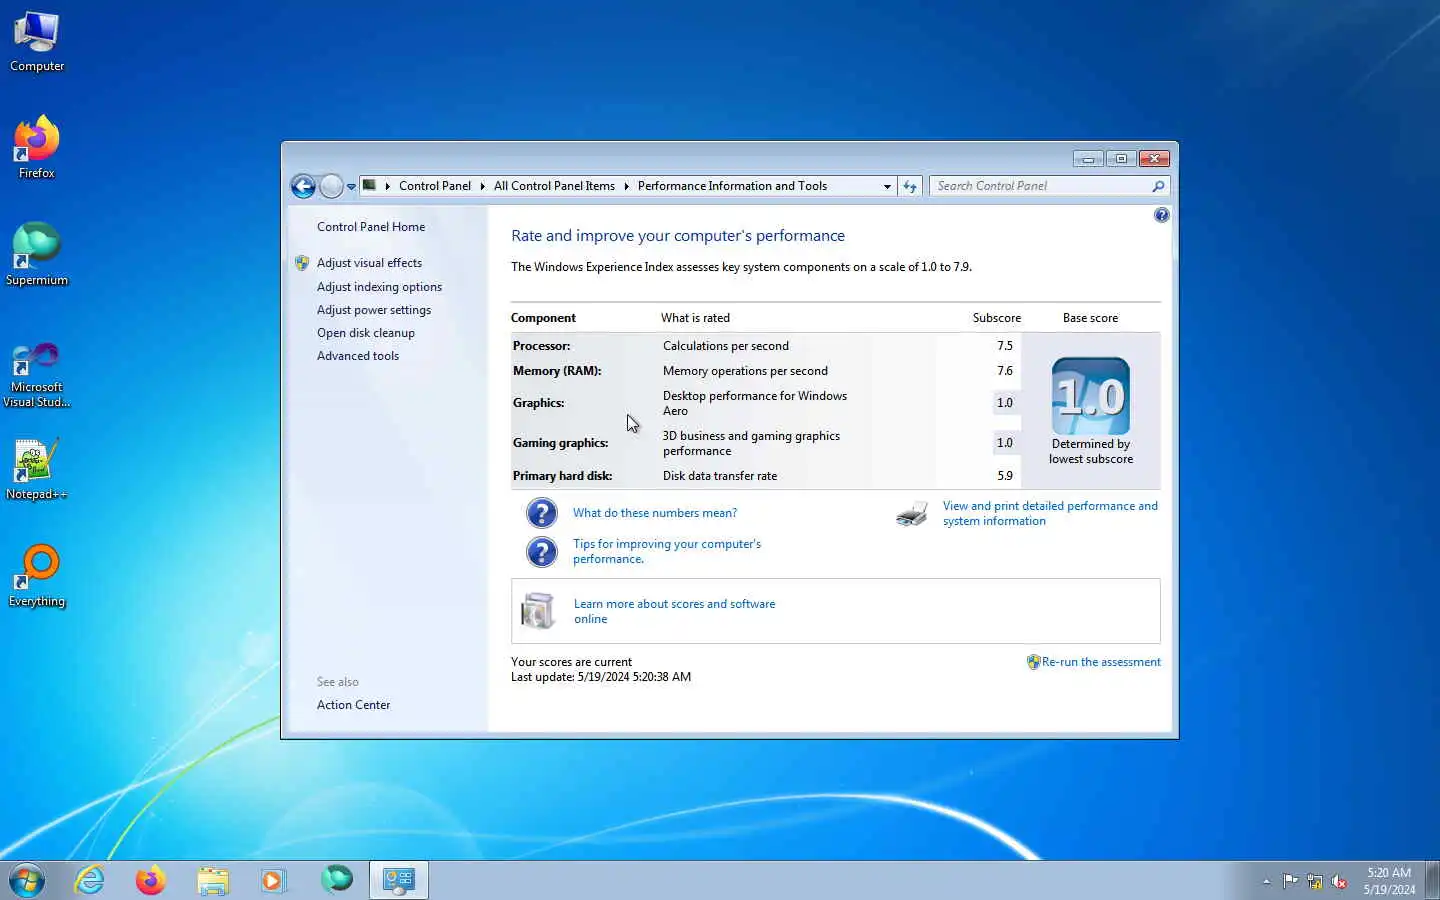Open Adjust visual effects link
Image resolution: width=1440 pixels, height=900 pixels.
point(369,263)
